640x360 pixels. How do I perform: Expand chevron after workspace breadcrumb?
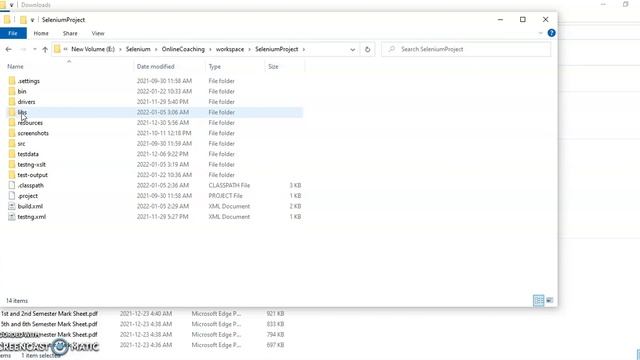[249, 49]
